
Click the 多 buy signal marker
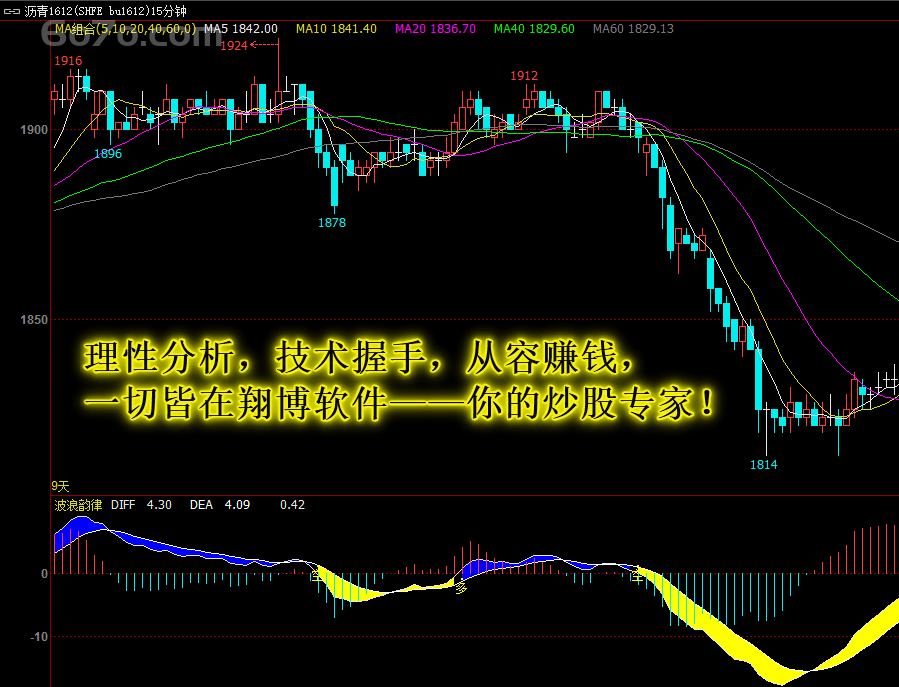(462, 588)
